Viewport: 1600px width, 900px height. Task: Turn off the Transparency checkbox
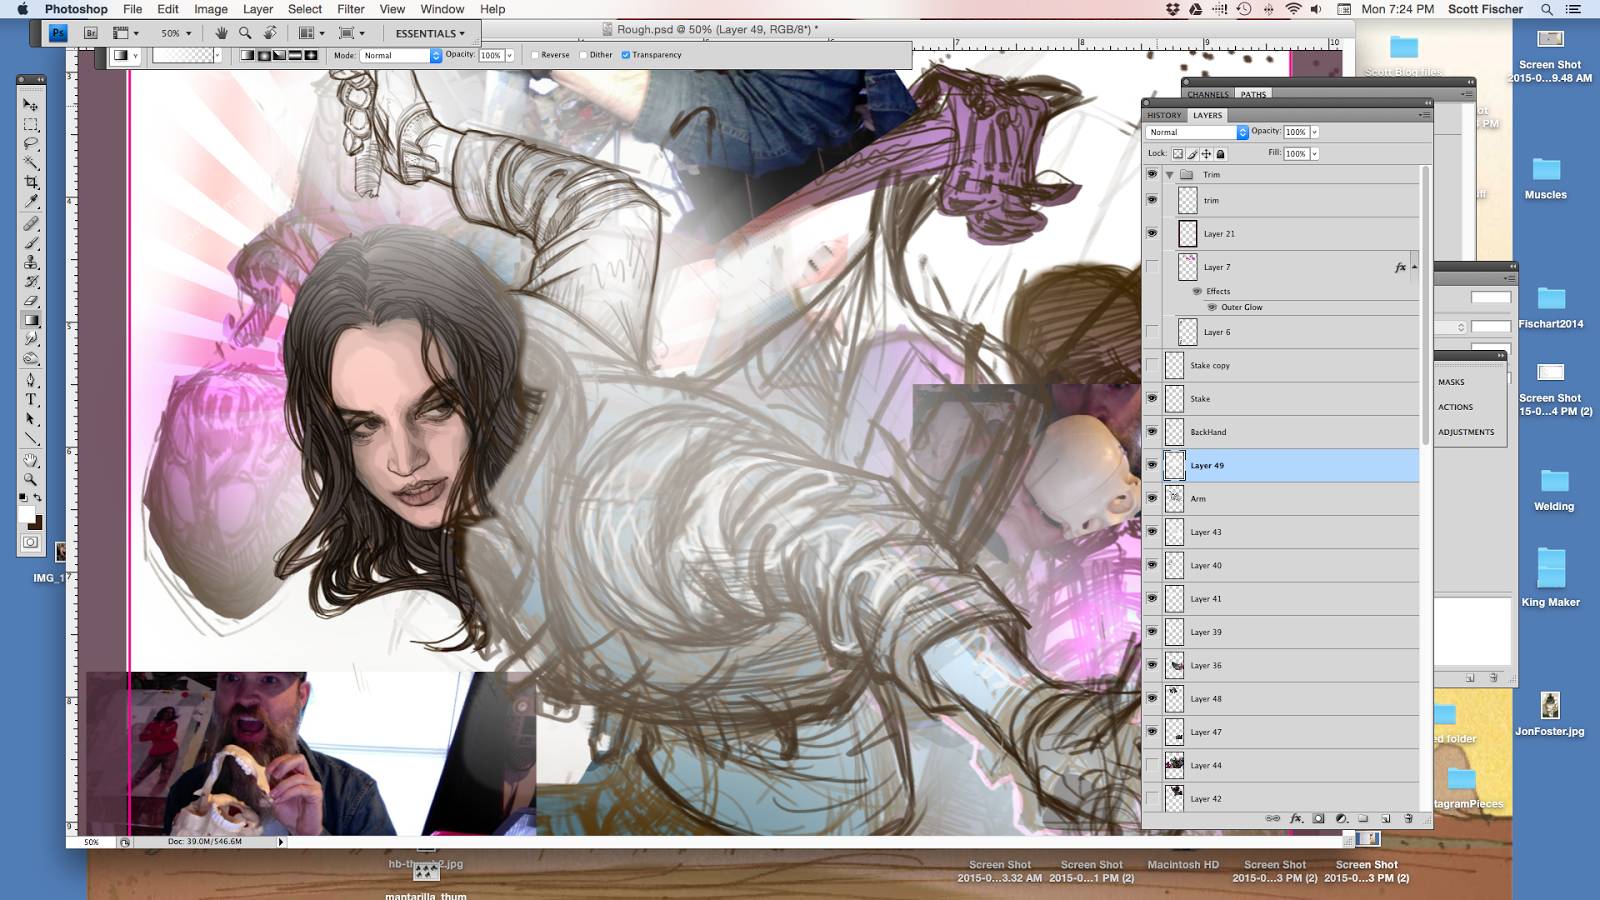(x=626, y=55)
